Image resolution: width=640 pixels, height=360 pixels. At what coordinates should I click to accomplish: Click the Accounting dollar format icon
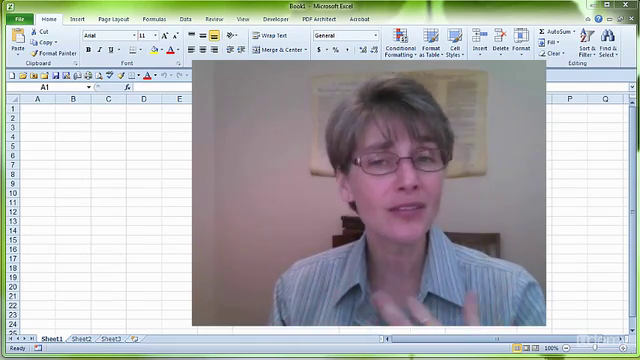[x=319, y=50]
